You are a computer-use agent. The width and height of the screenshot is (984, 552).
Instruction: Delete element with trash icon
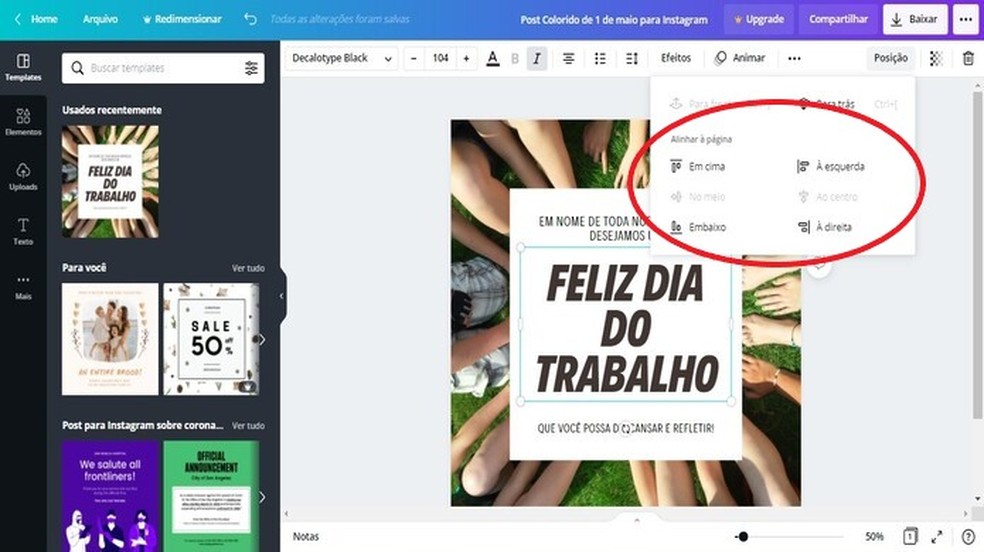[967, 59]
